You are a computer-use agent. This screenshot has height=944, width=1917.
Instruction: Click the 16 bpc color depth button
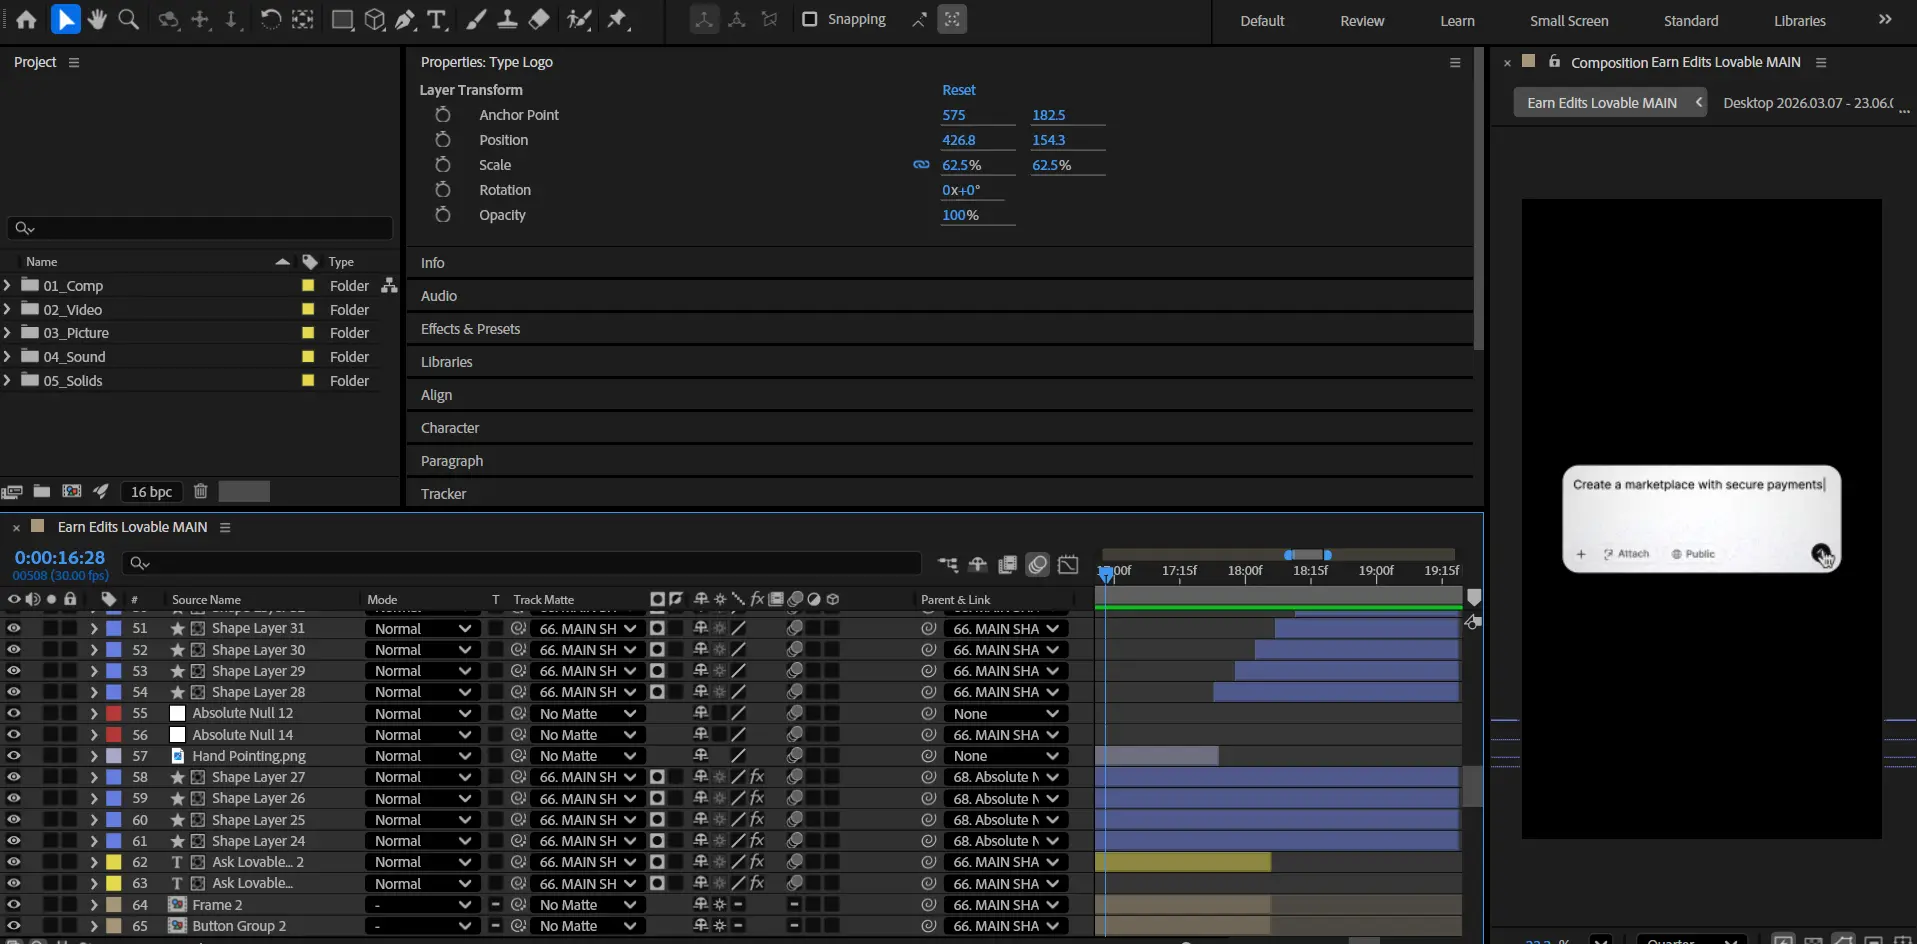tap(152, 492)
